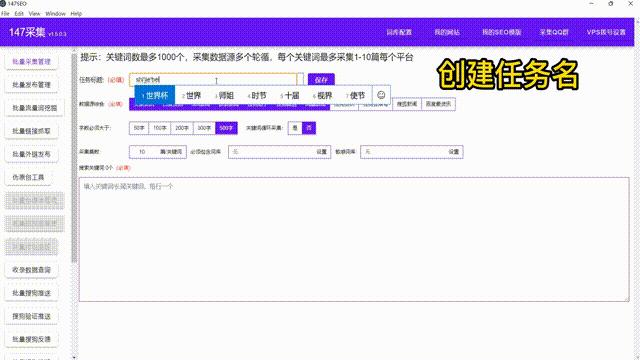Open the View menu
The image size is (640, 360).
34,13
